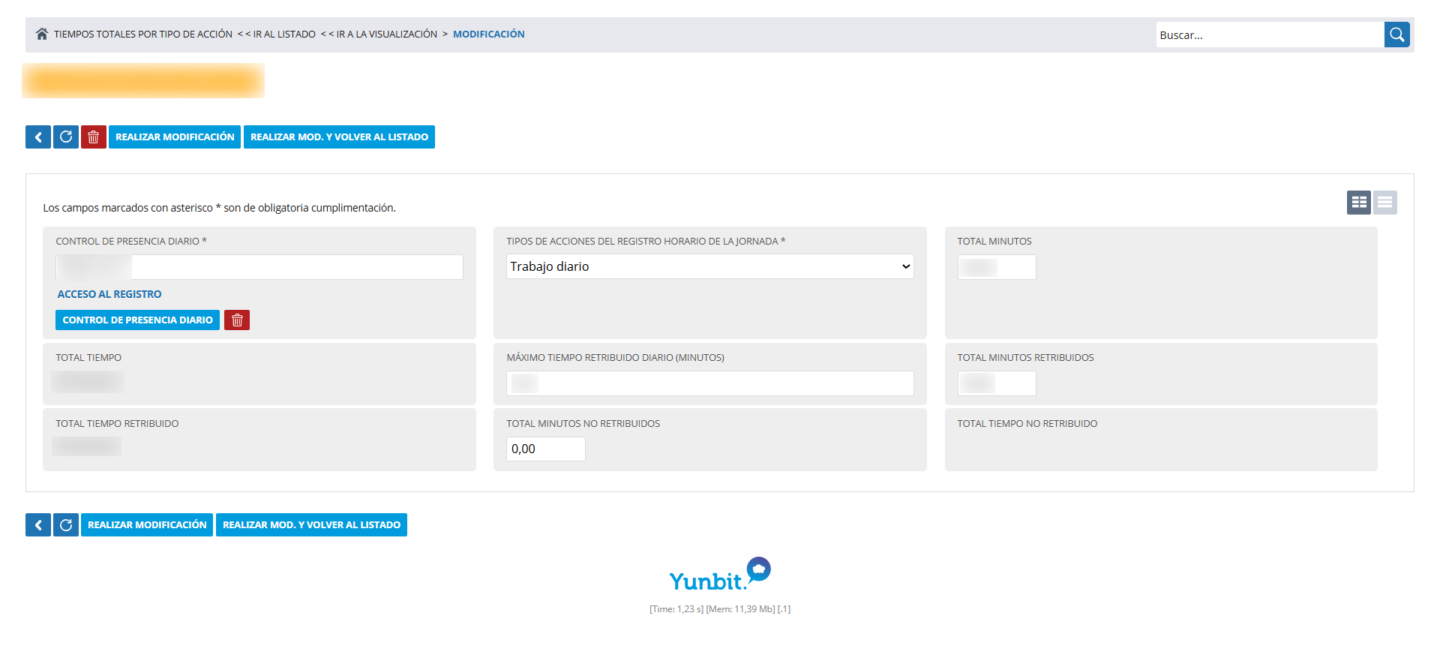
Task: Click the top refresh icon button
Action: 66,137
